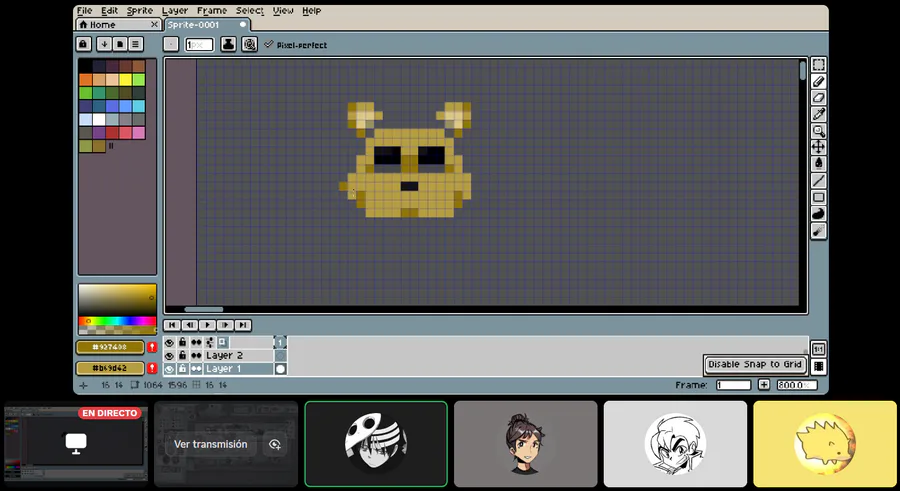Toggle visibility of all layers in timeline header

pyautogui.click(x=169, y=342)
